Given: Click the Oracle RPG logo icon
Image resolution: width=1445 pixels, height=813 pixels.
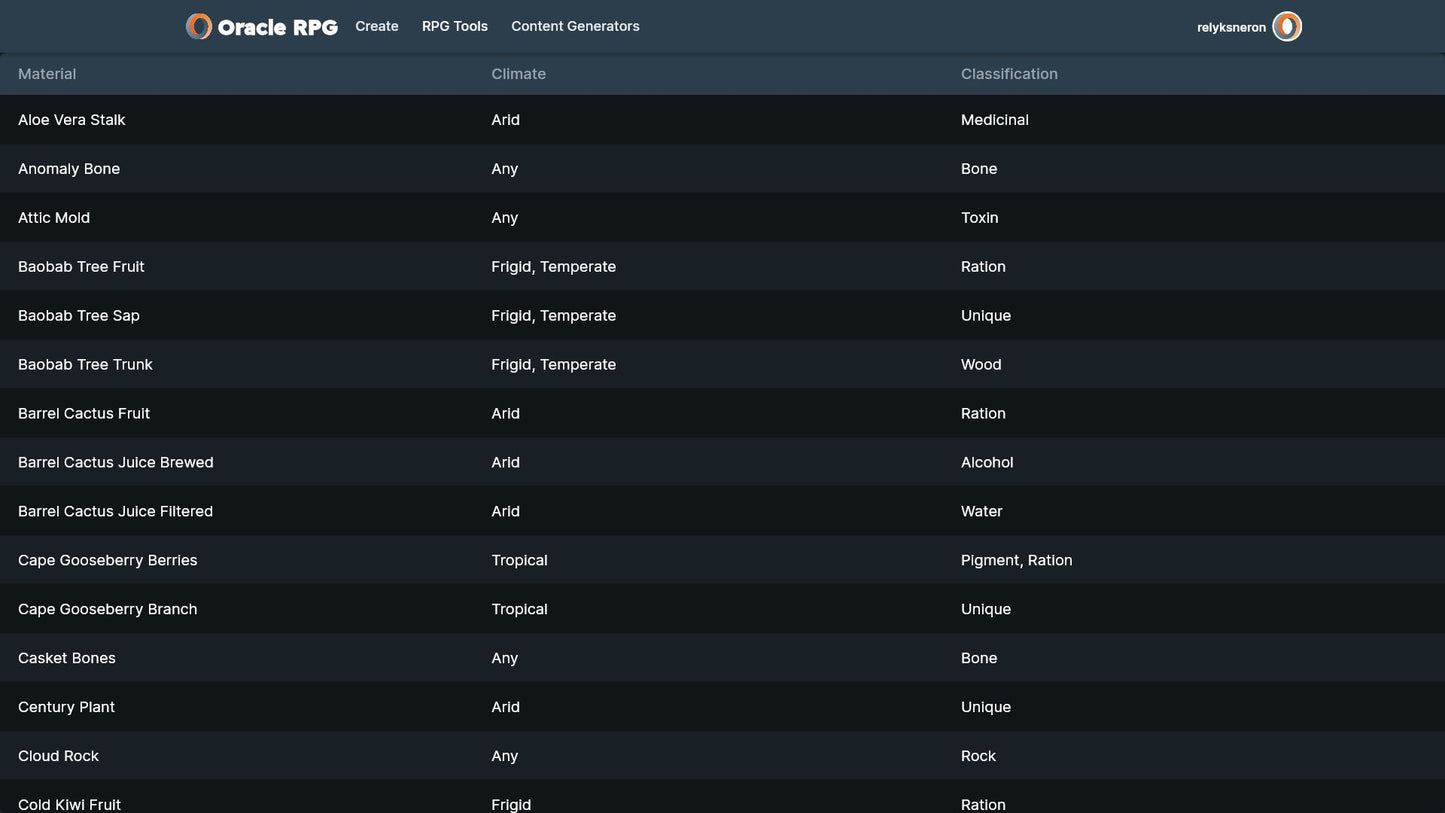Looking at the screenshot, I should point(199,27).
